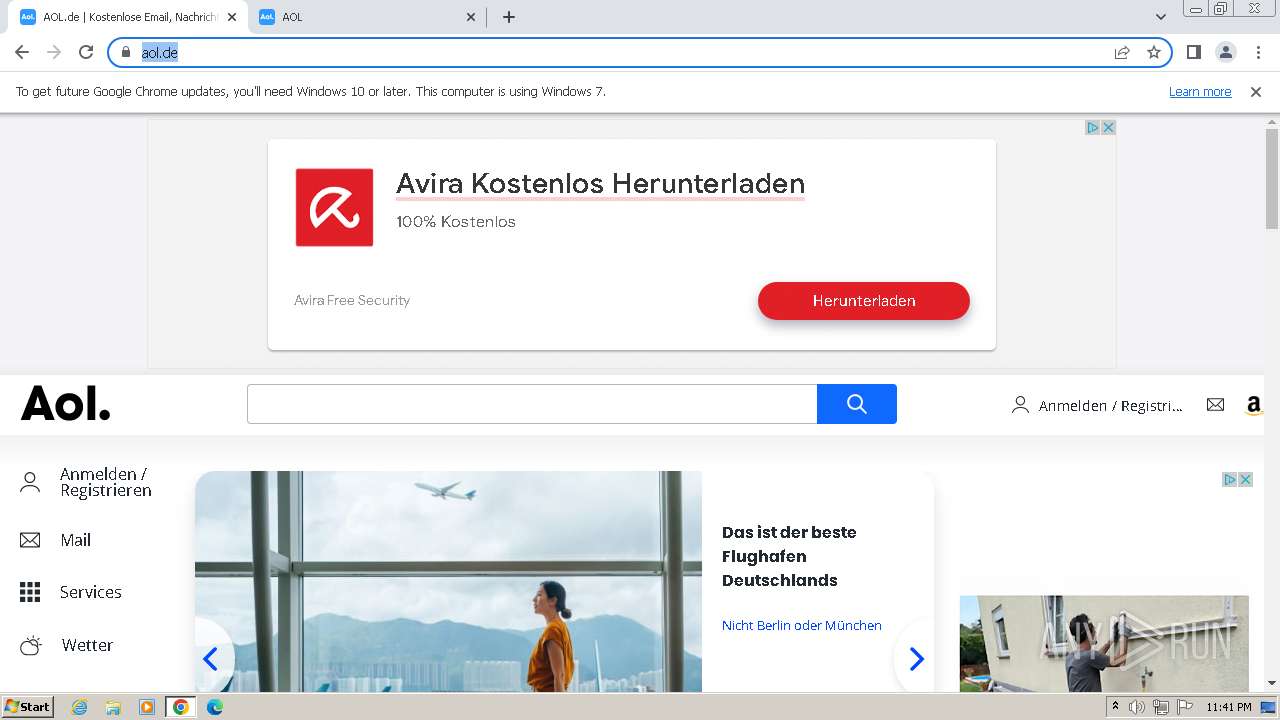This screenshot has width=1280, height=720.
Task: Reload the aol.de page
Action: (86, 52)
